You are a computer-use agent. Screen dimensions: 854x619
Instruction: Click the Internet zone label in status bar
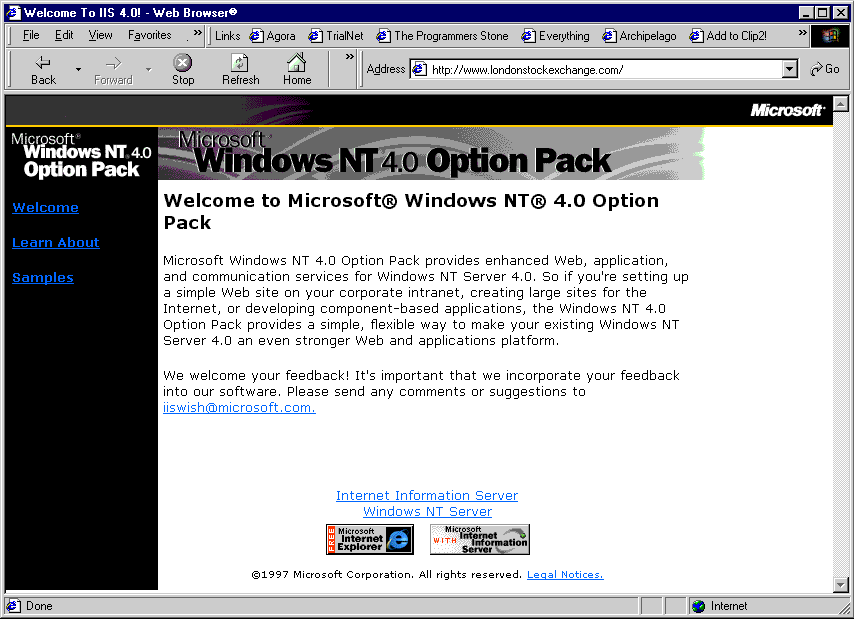729,606
